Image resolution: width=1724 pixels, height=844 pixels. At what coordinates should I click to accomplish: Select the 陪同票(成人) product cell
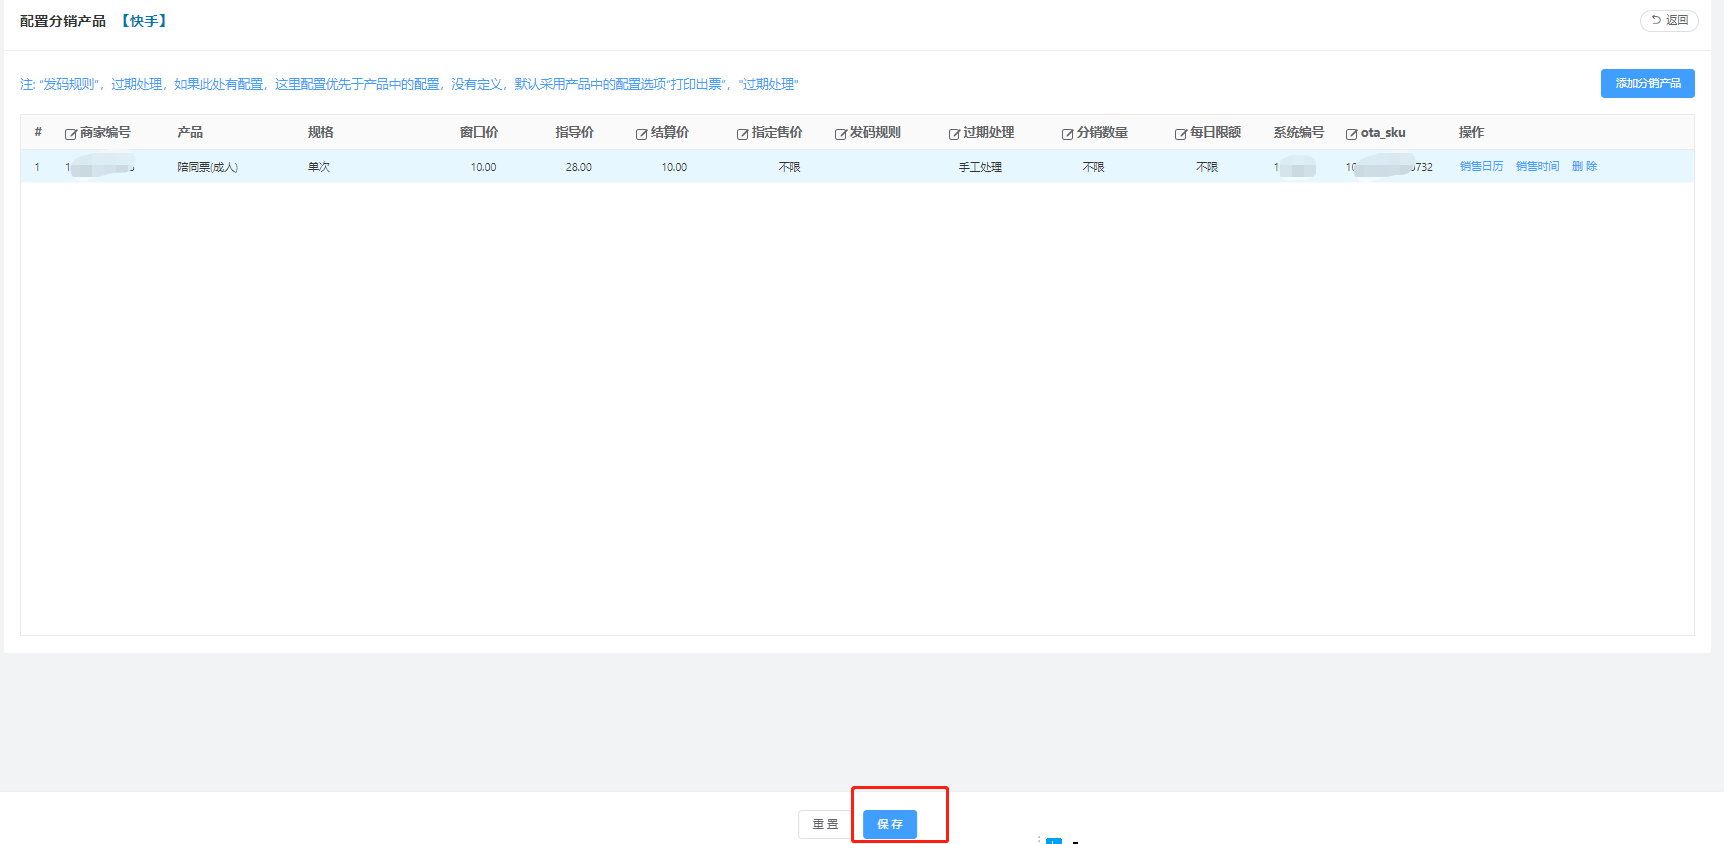[x=208, y=167]
